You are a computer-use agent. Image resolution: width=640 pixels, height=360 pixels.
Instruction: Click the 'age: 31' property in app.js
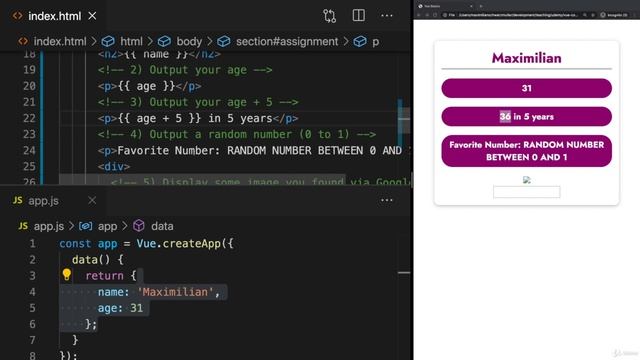[x=120, y=308]
